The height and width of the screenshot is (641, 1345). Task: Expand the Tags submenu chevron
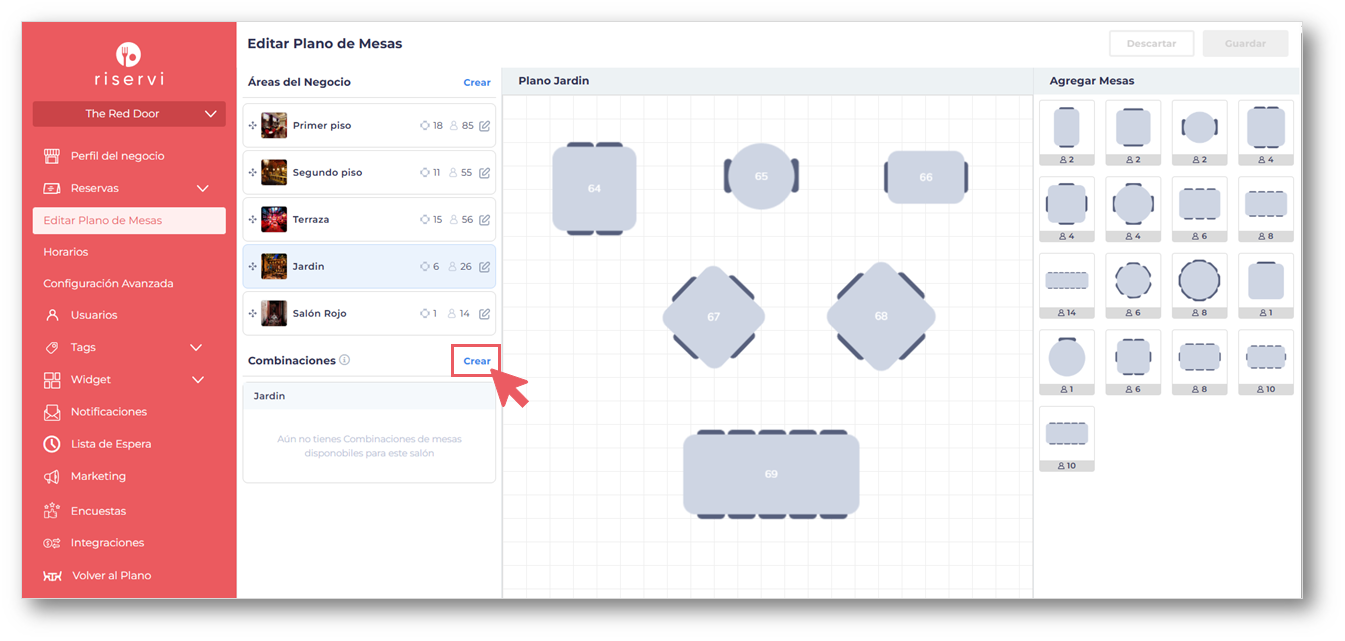click(196, 348)
